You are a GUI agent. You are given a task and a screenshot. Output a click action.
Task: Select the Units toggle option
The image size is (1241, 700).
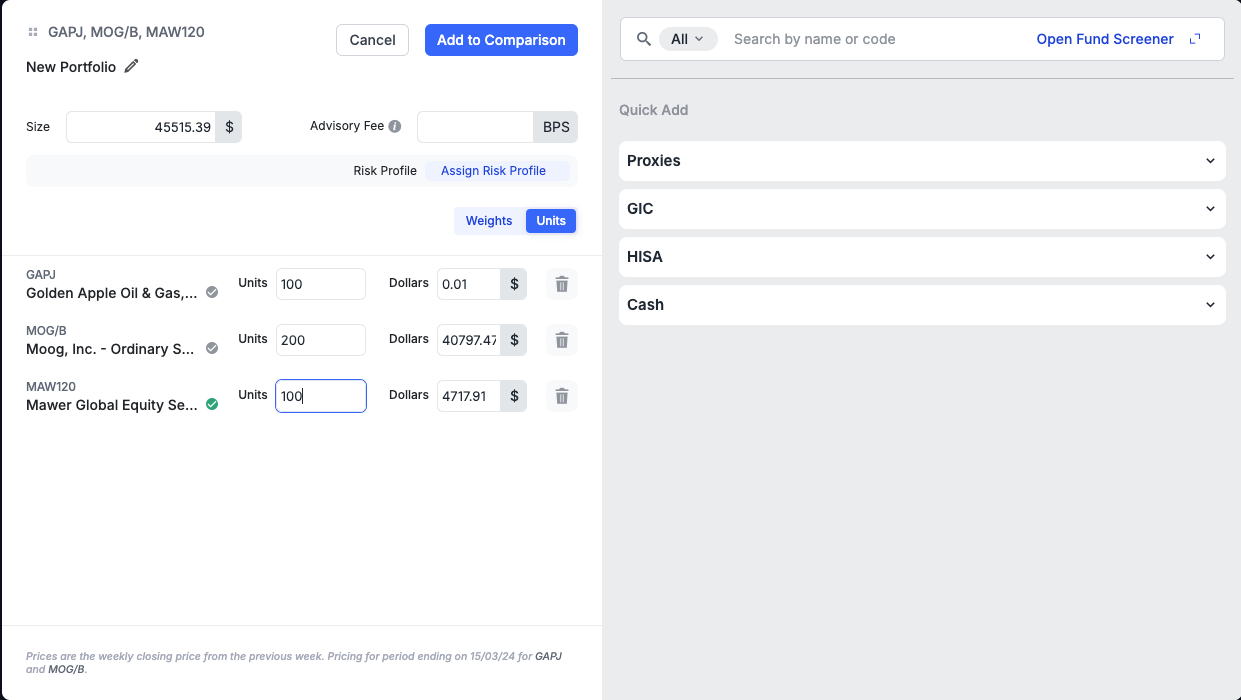551,221
